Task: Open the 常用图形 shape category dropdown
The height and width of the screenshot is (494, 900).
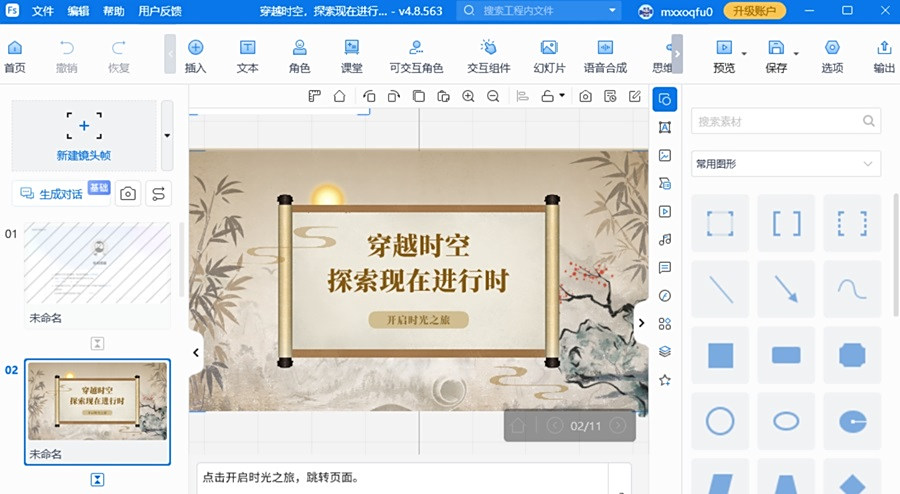Action: [786, 164]
